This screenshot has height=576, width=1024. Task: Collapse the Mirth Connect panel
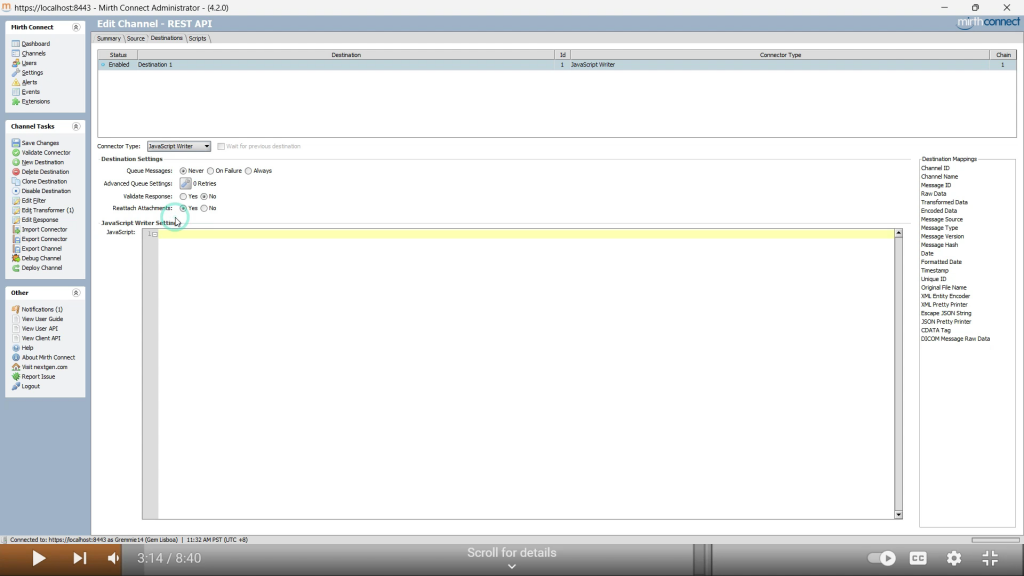click(x=76, y=27)
